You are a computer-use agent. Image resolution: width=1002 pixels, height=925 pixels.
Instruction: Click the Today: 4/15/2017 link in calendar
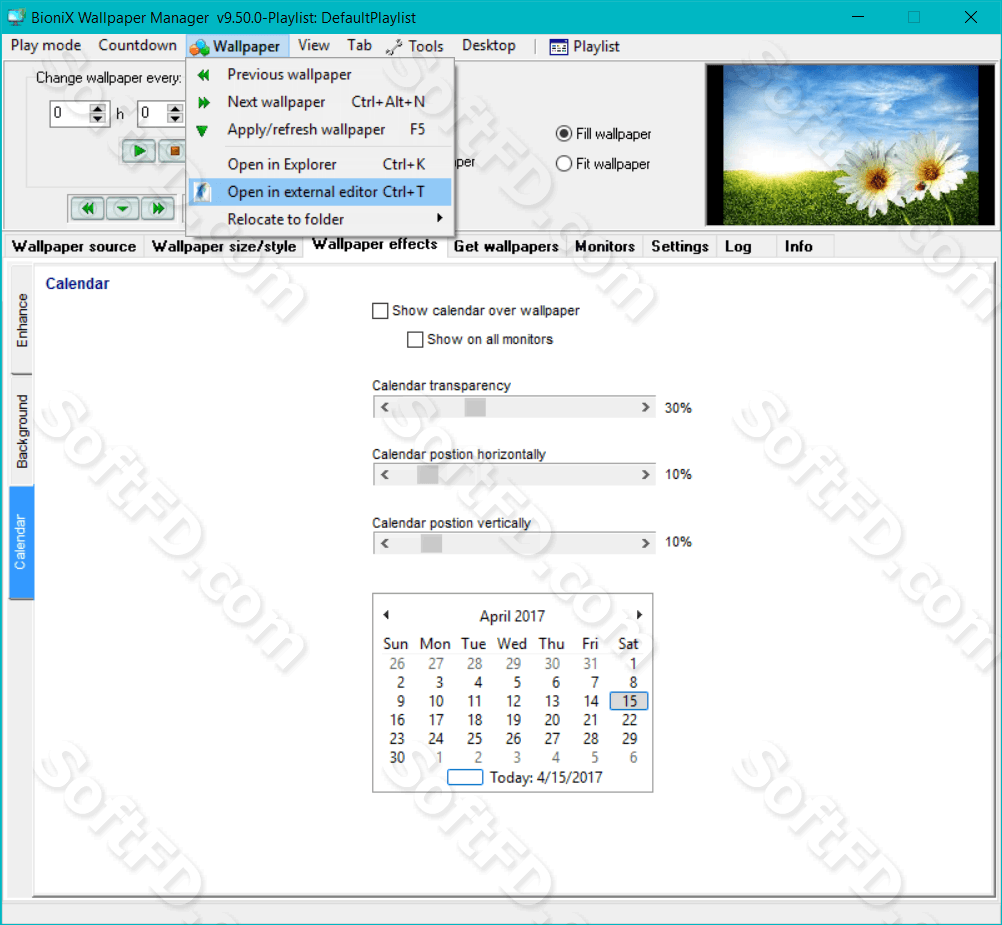pos(525,777)
